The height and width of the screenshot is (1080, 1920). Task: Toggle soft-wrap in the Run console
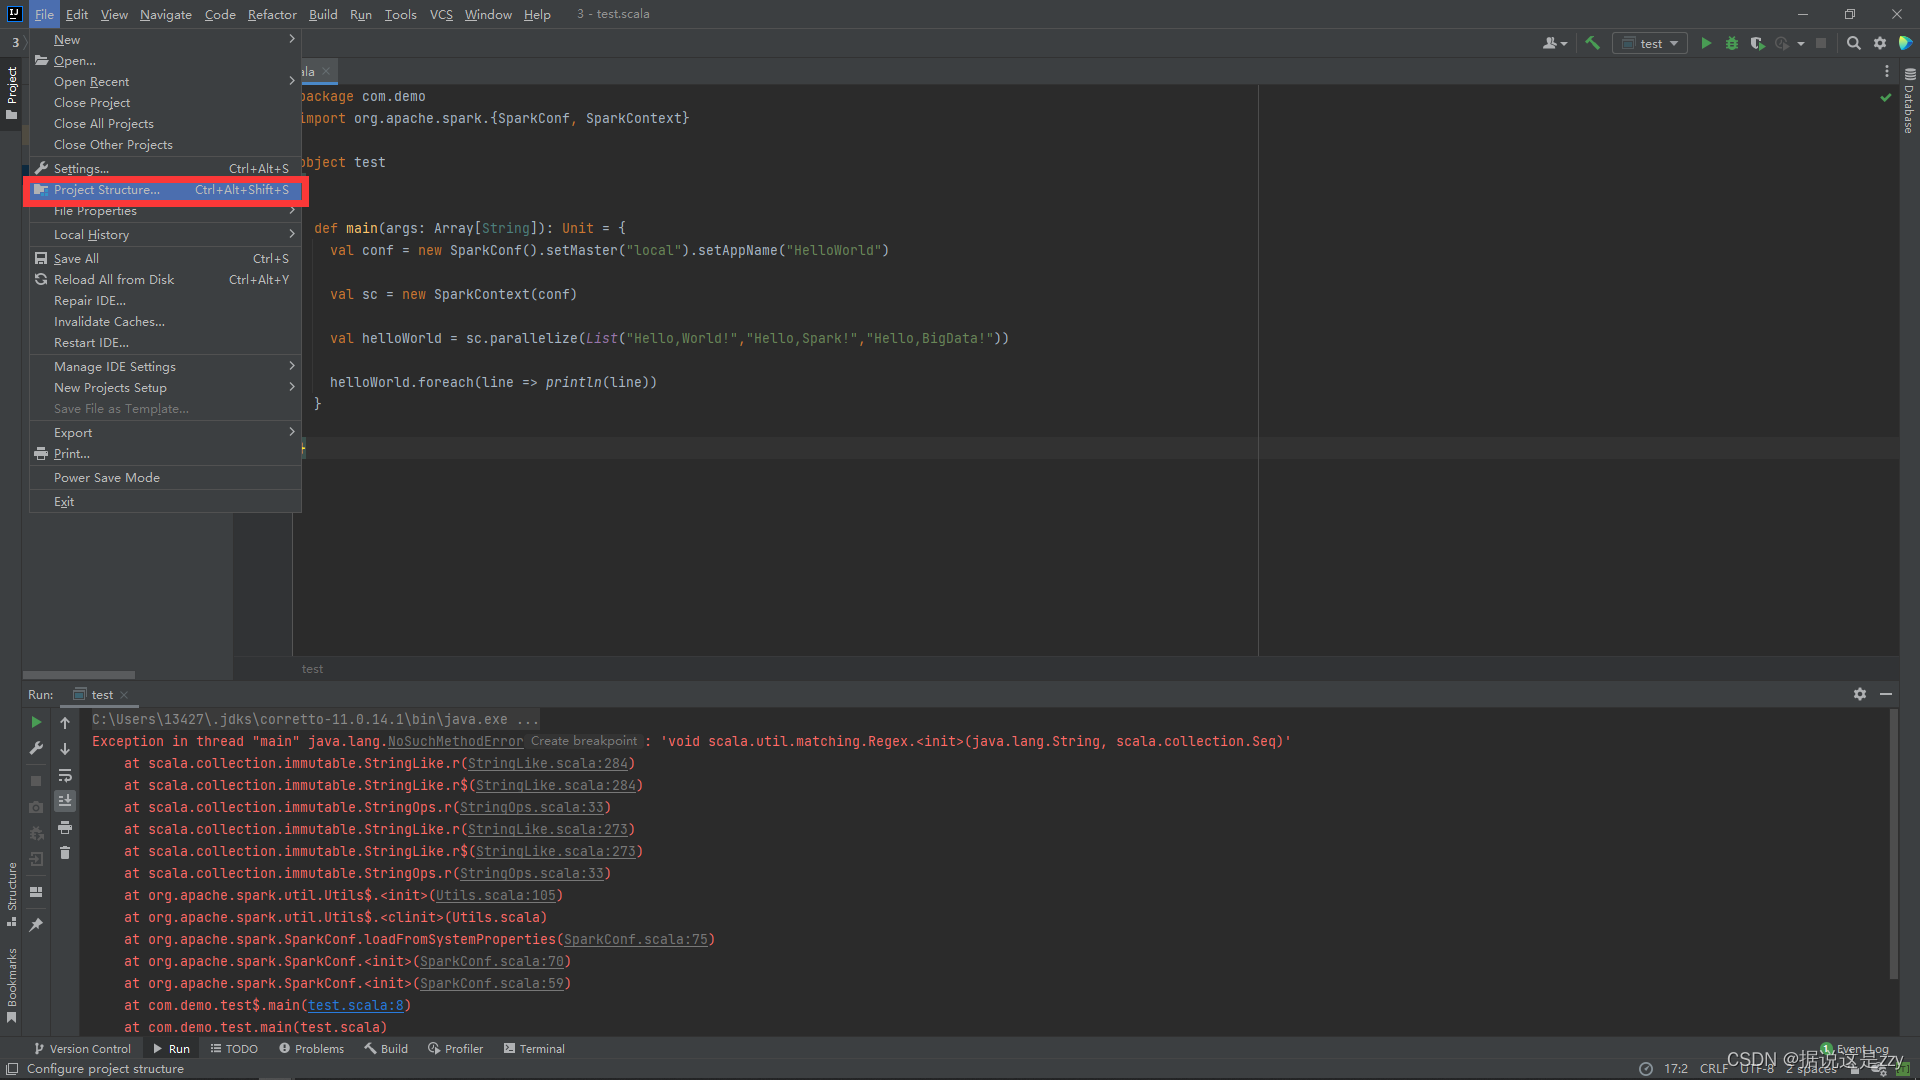coord(65,775)
